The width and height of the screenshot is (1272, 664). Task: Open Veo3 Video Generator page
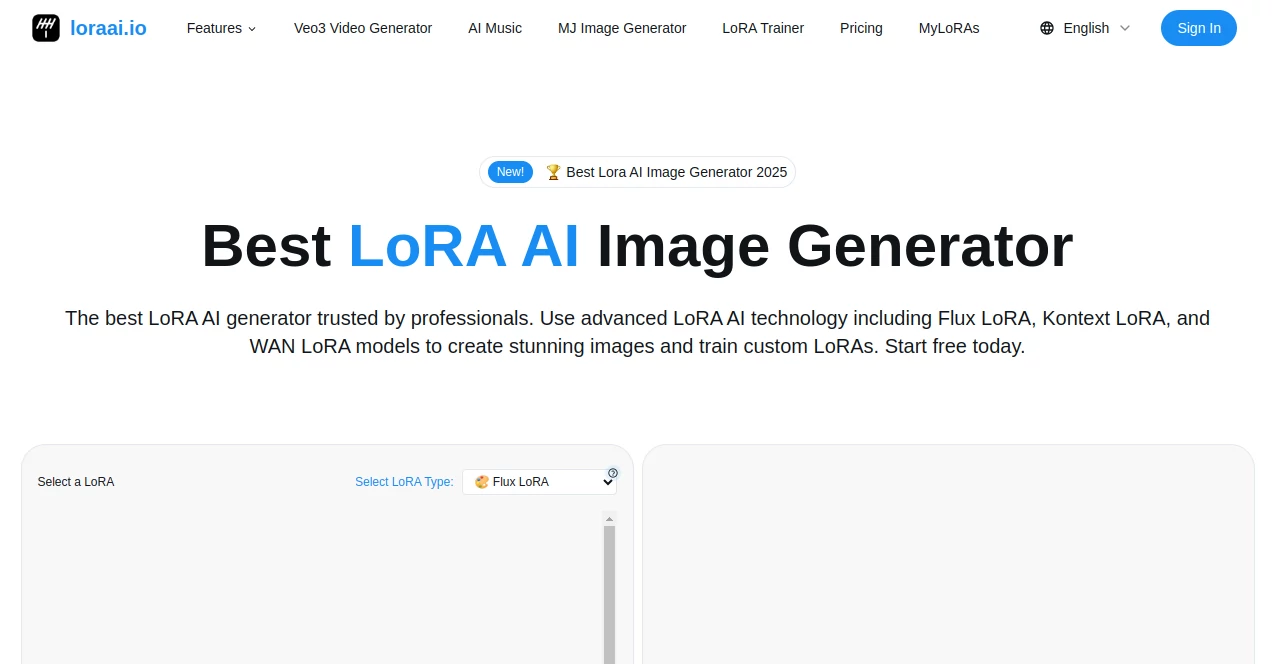(363, 28)
